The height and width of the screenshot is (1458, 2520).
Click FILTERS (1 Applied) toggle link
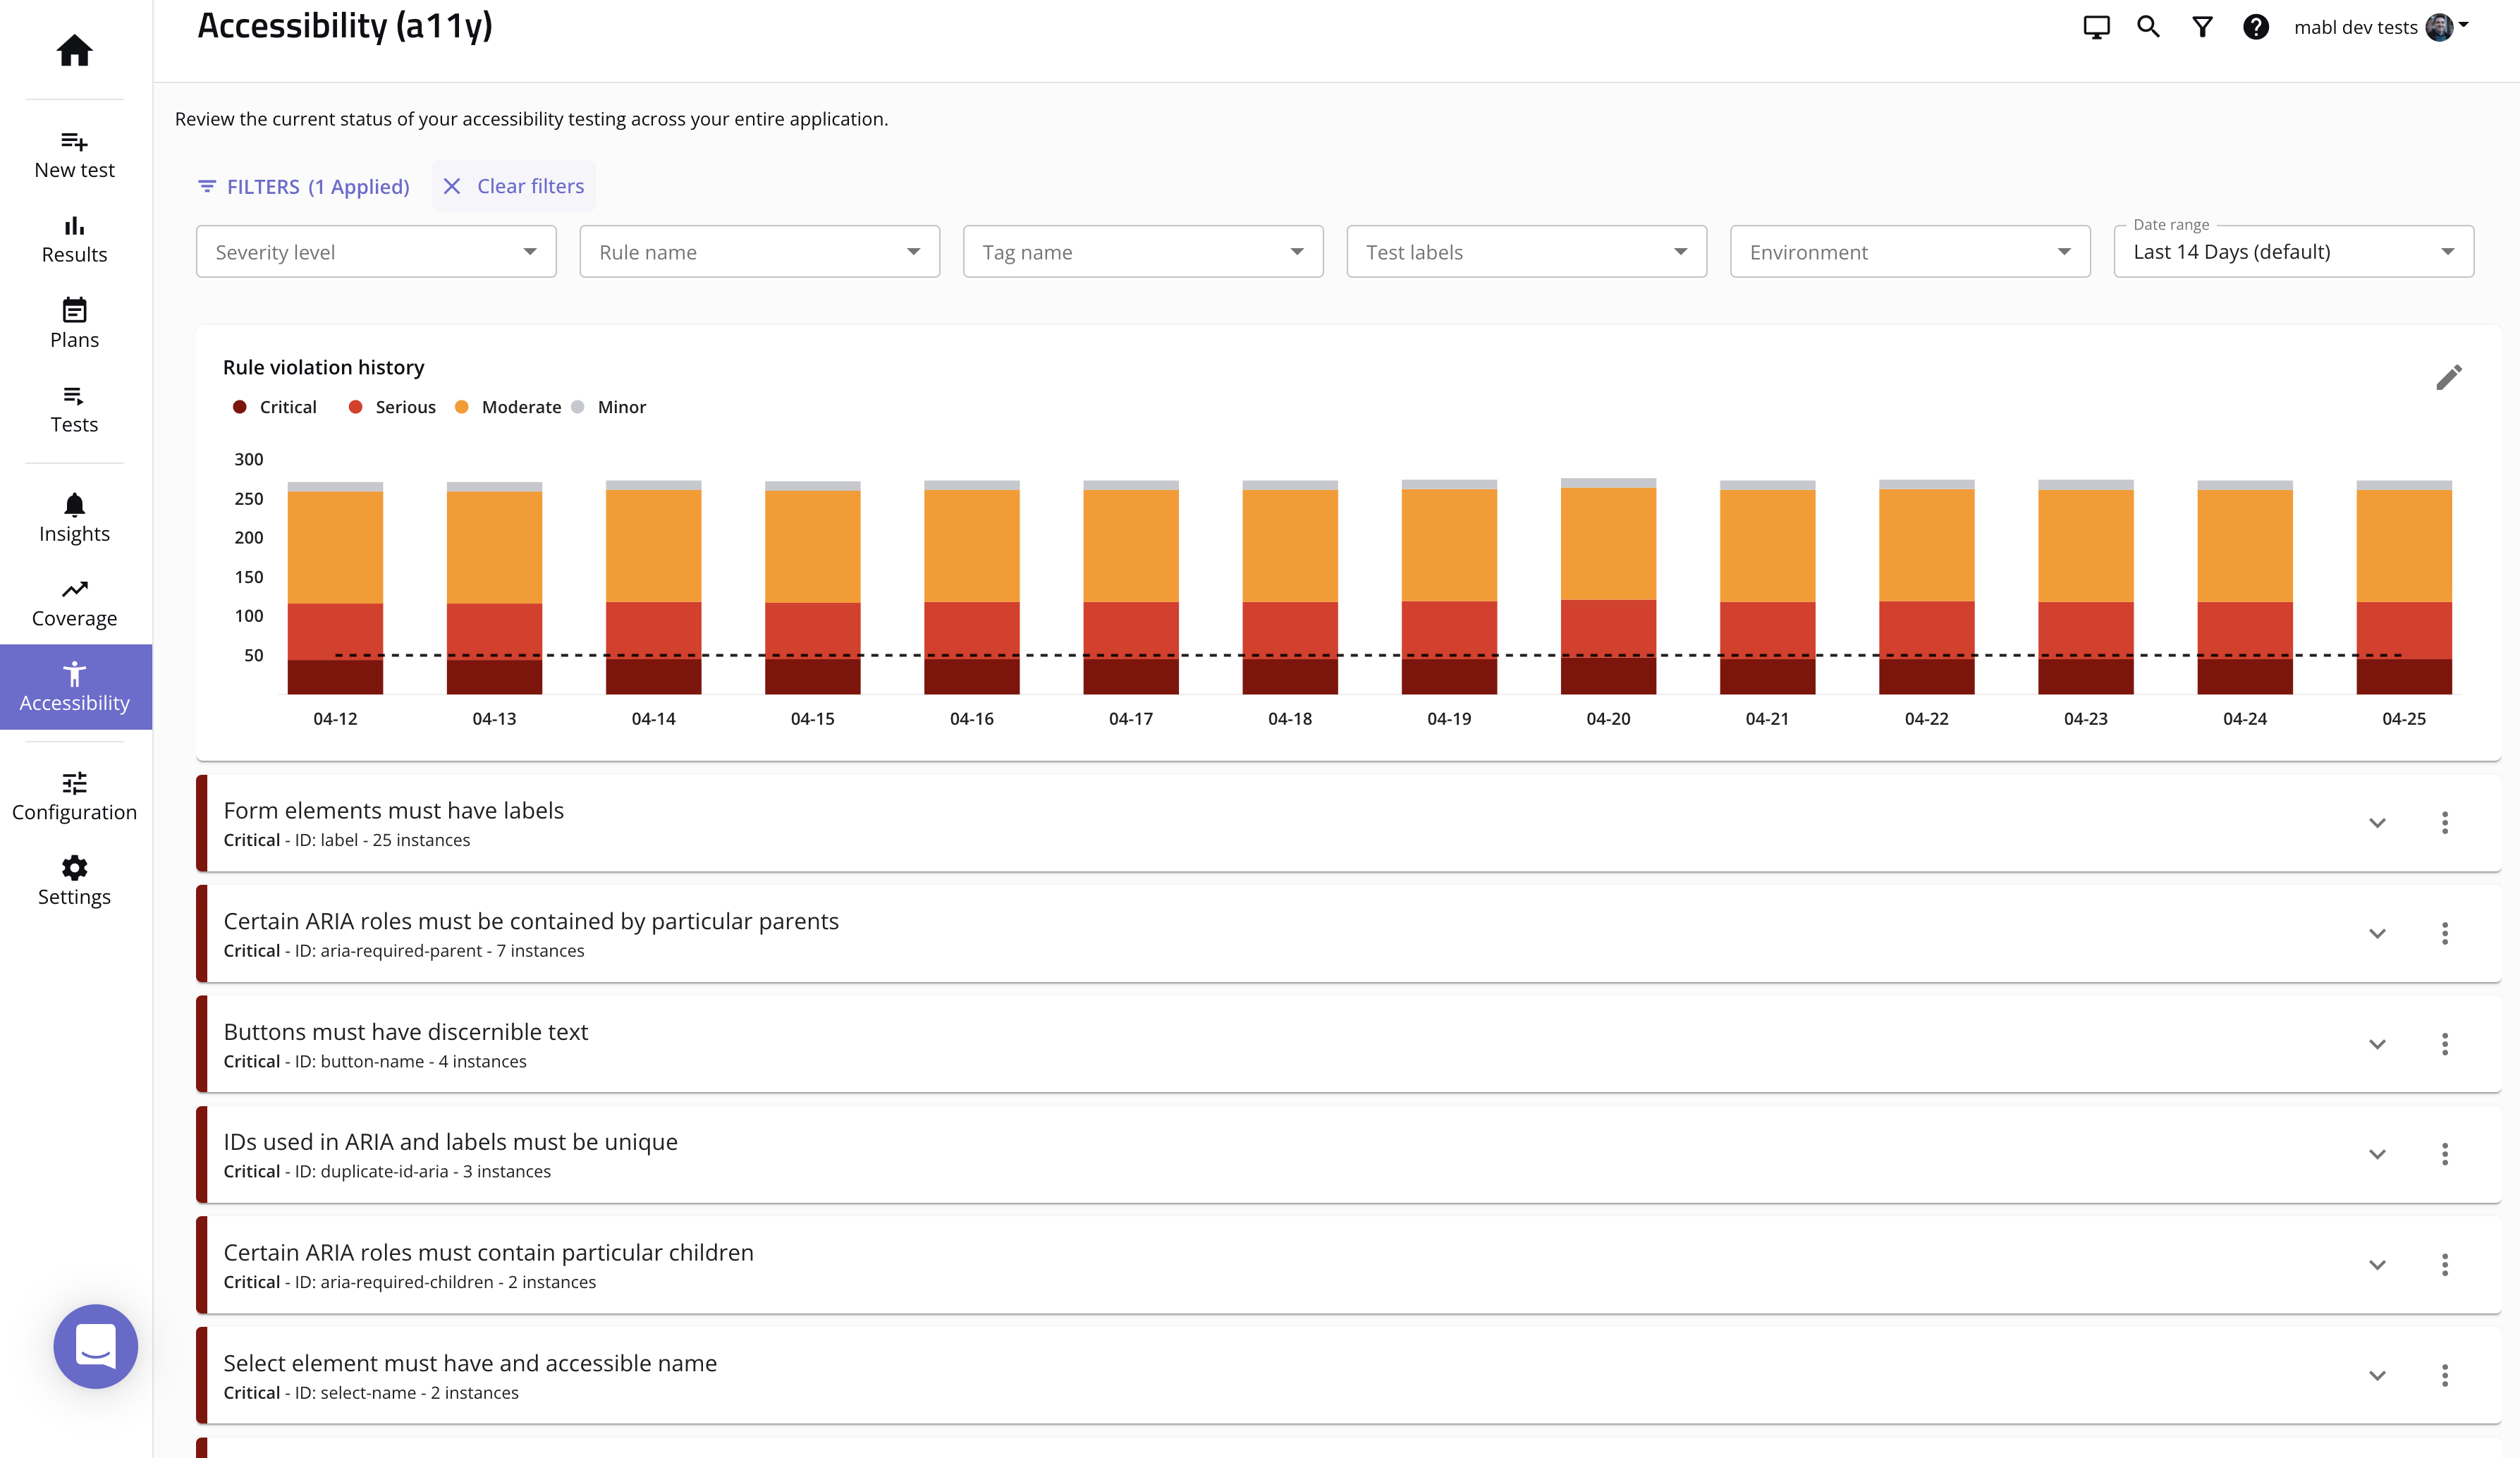304,187
